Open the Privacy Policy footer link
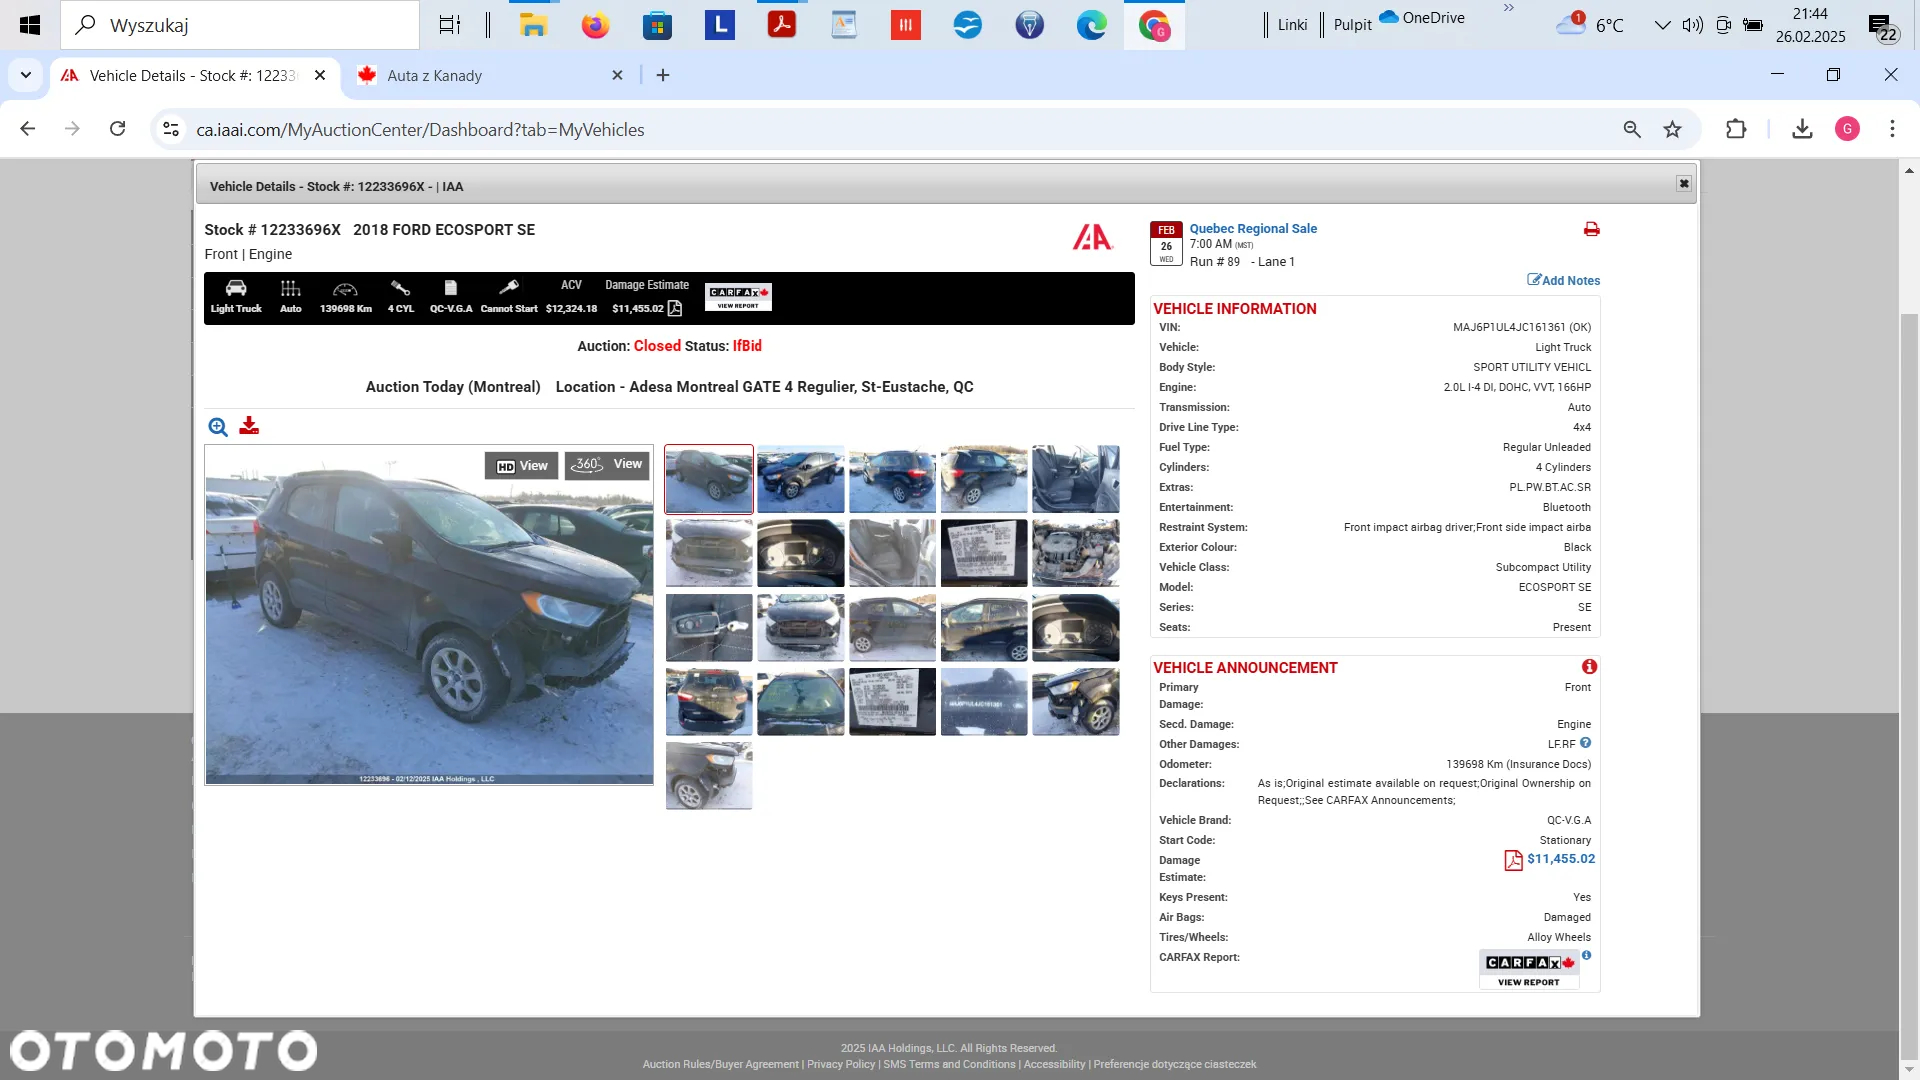1920x1080 pixels. (x=841, y=1064)
